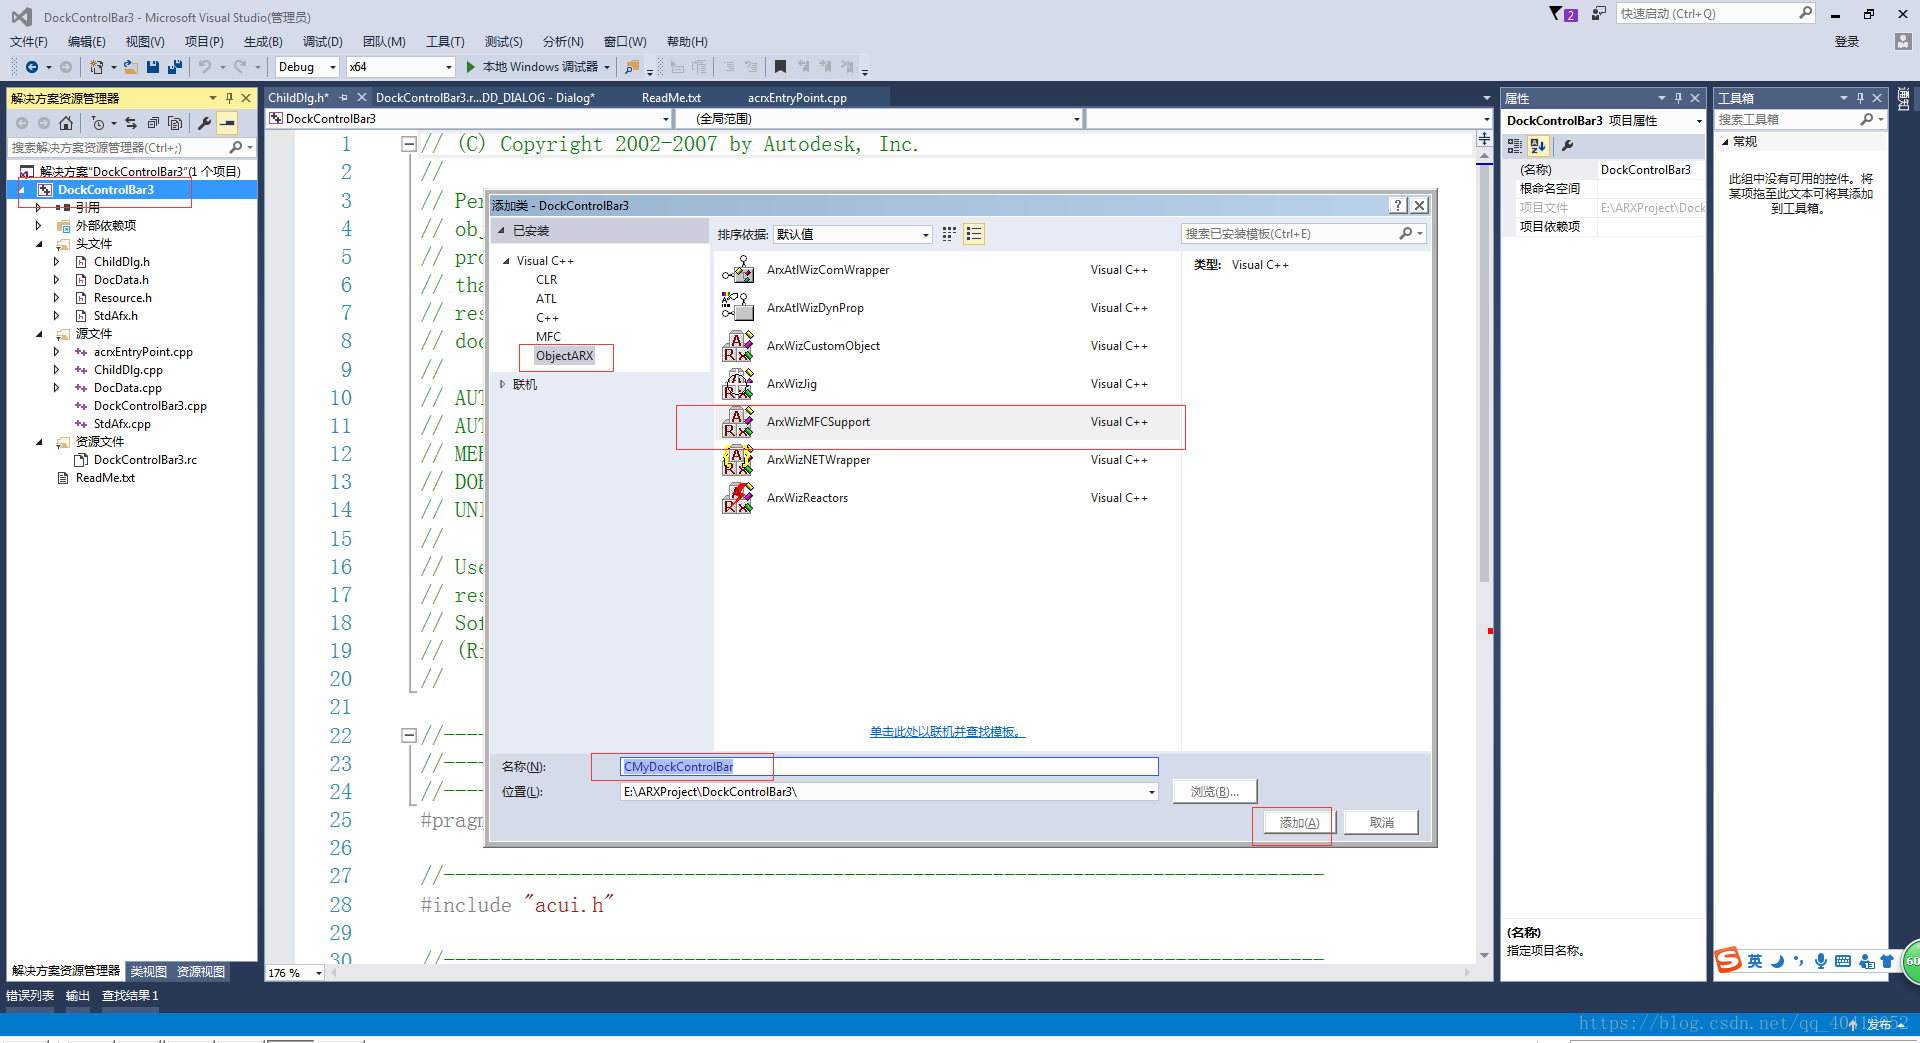Switch to the Class View tab
This screenshot has height=1043, width=1920.
pos(149,971)
